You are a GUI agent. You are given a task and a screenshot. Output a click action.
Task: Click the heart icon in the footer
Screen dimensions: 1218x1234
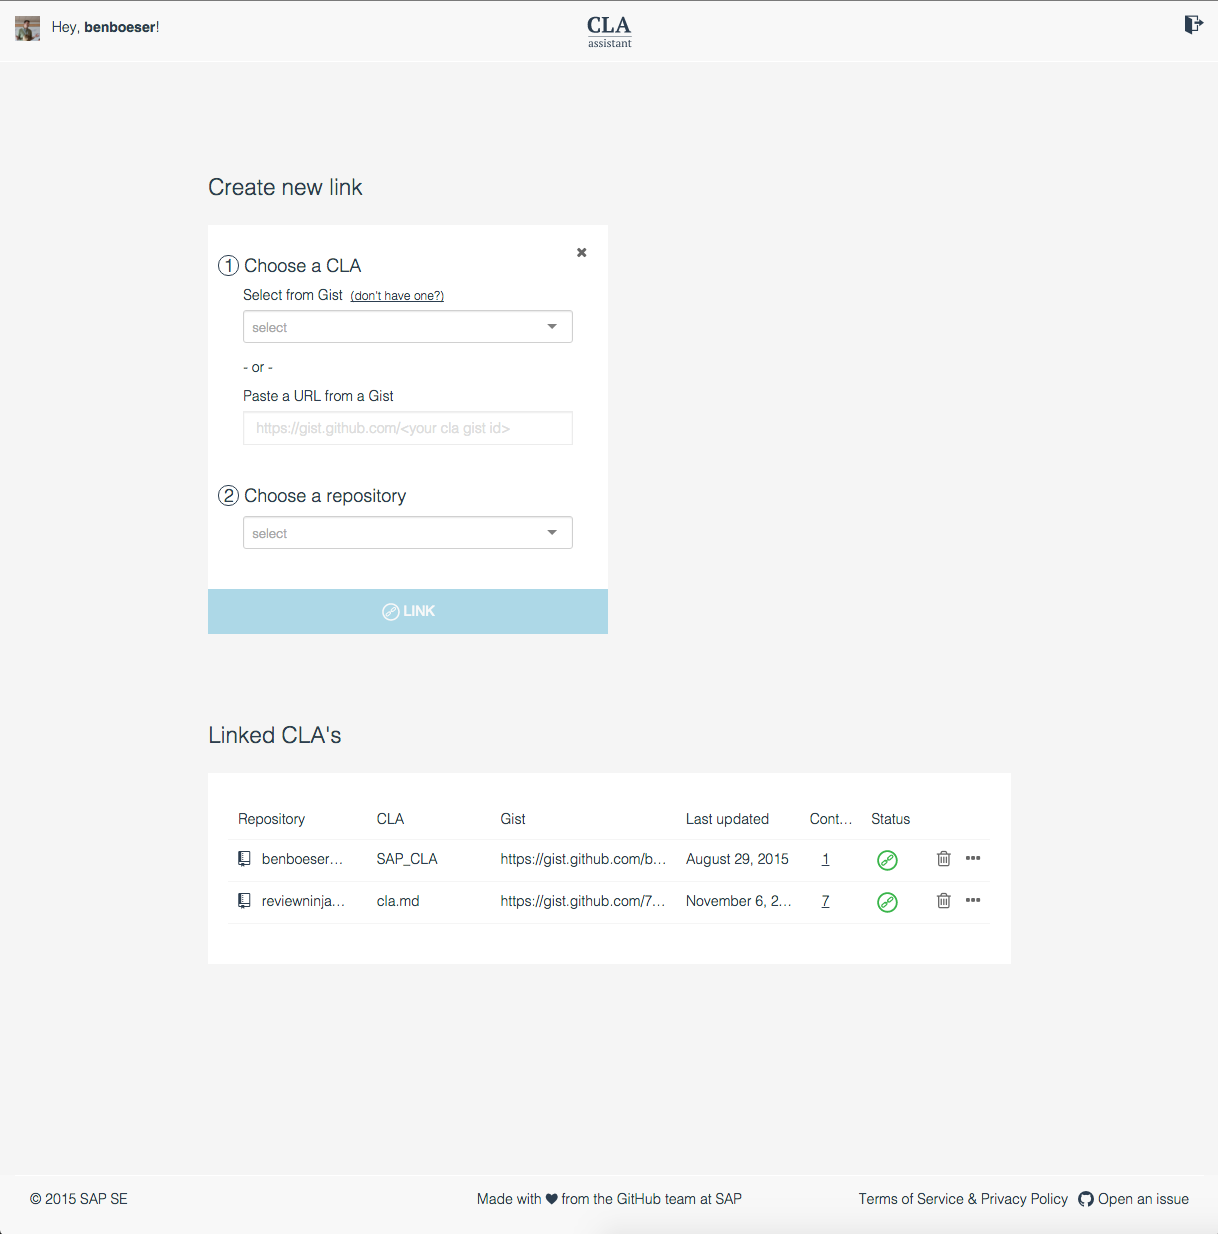[x=551, y=1199]
